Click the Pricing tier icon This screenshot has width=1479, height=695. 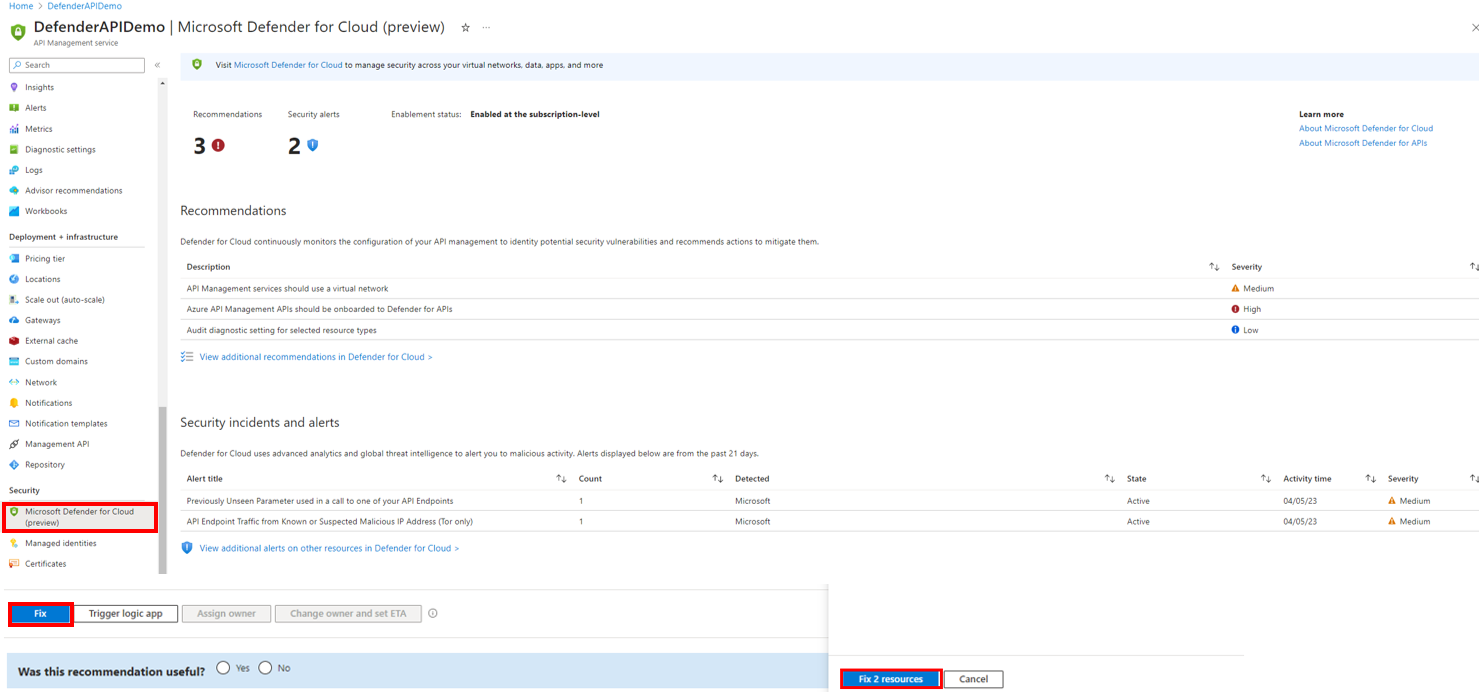14,258
